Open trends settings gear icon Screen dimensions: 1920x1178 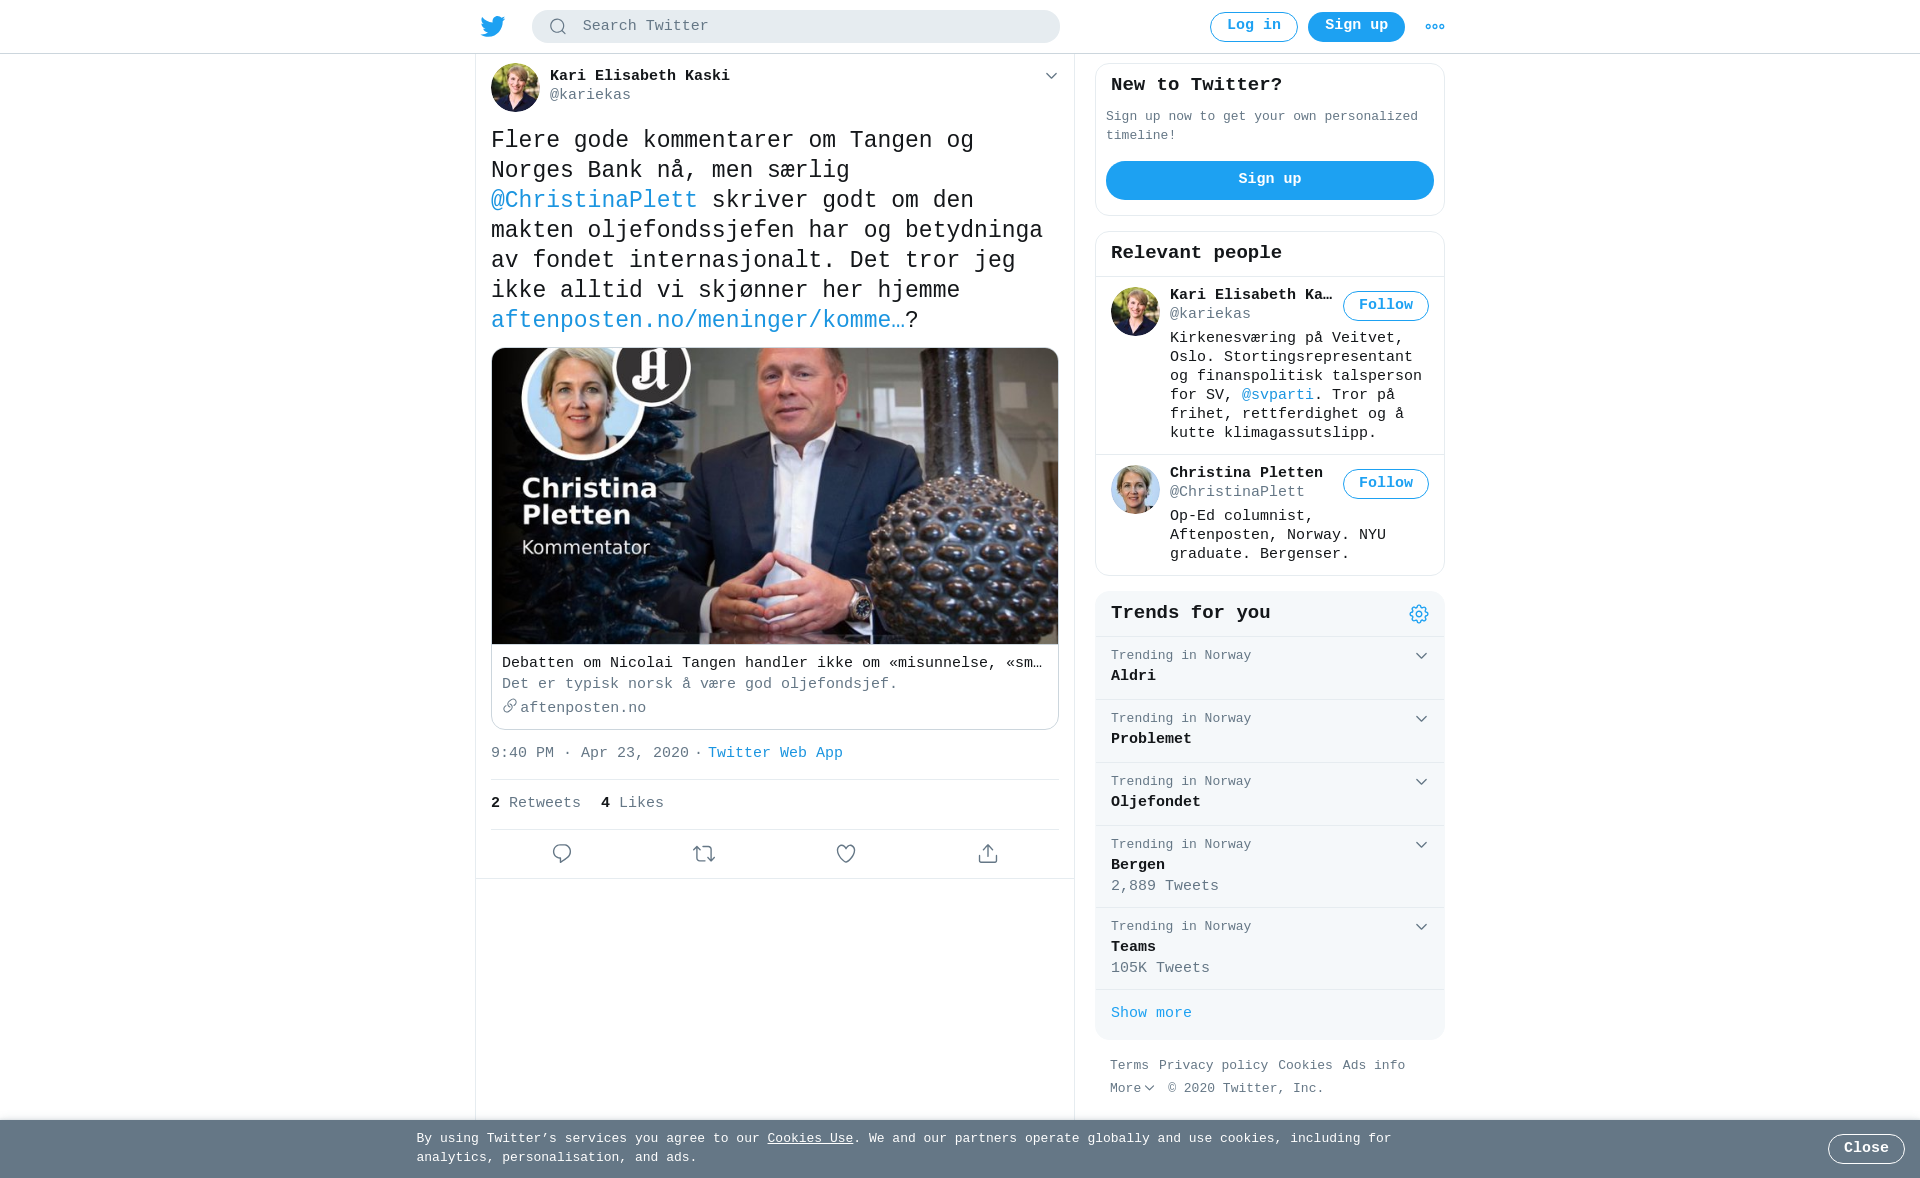tap(1419, 614)
